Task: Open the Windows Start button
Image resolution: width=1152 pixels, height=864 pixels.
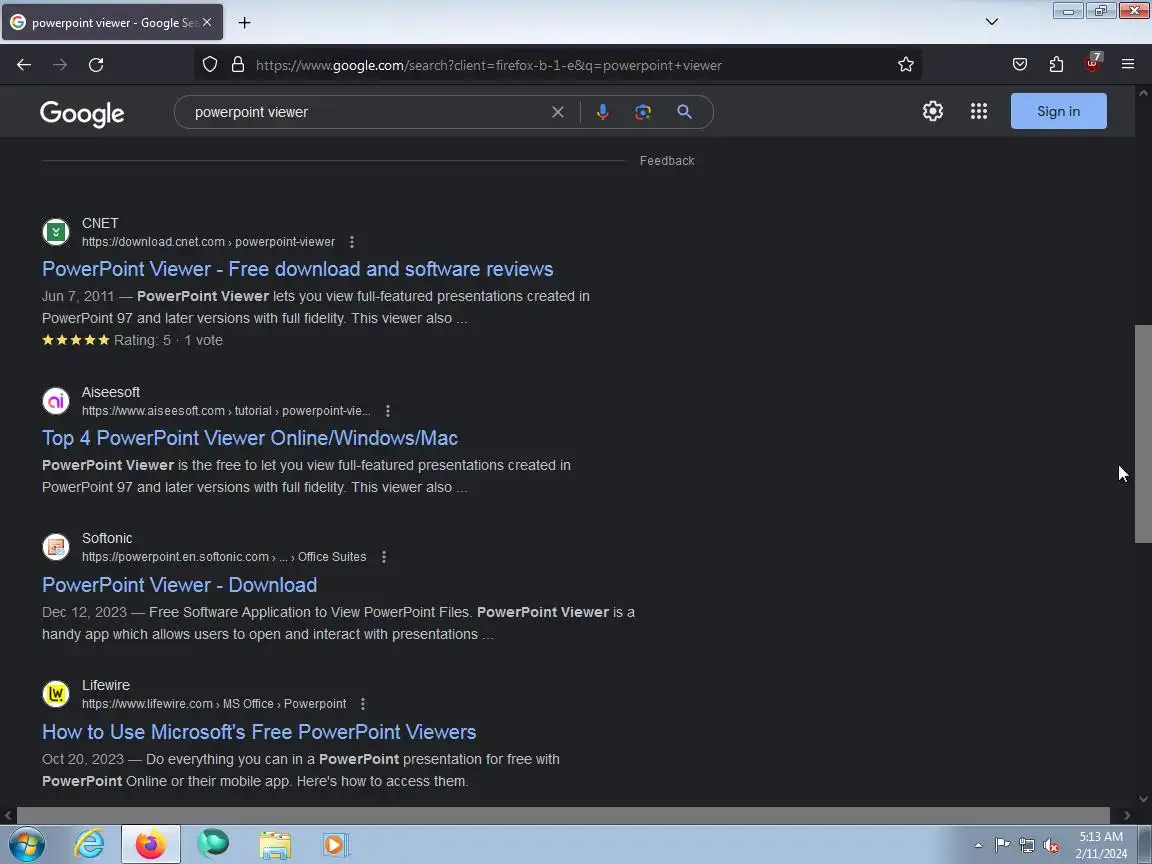Action: pyautogui.click(x=26, y=844)
